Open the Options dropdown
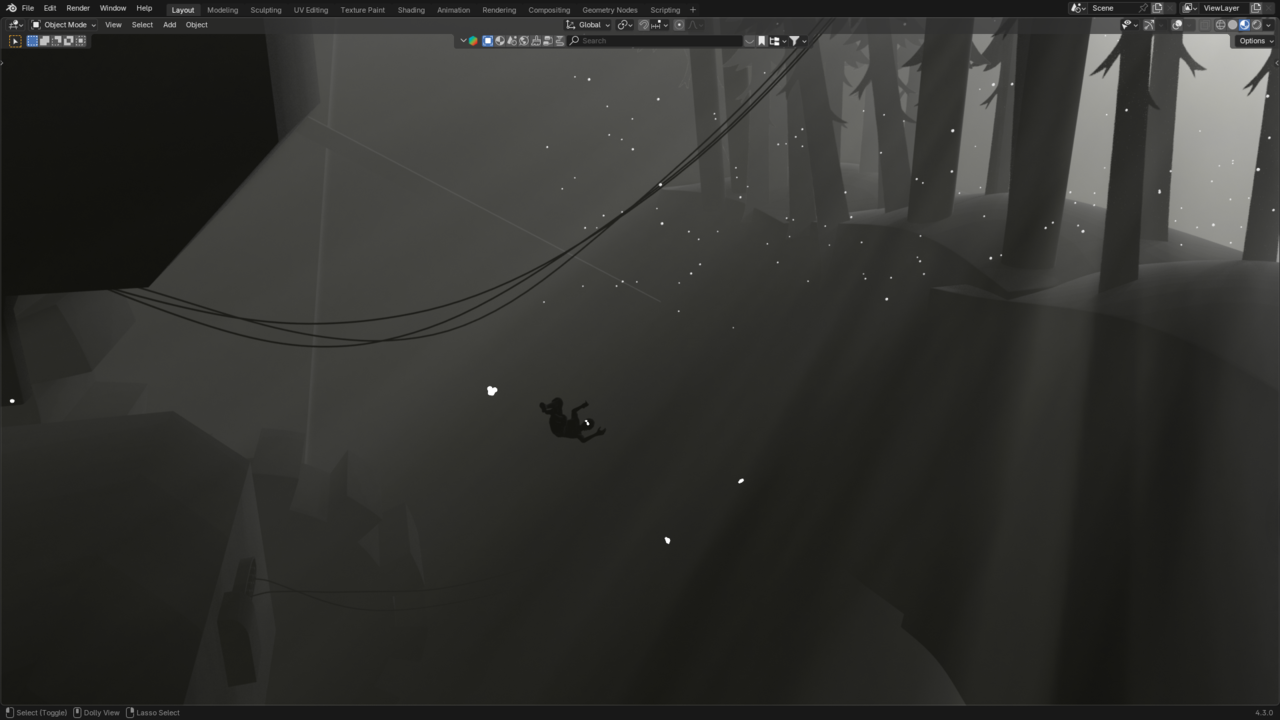Screen dimensions: 1280x720 tap(1256, 41)
